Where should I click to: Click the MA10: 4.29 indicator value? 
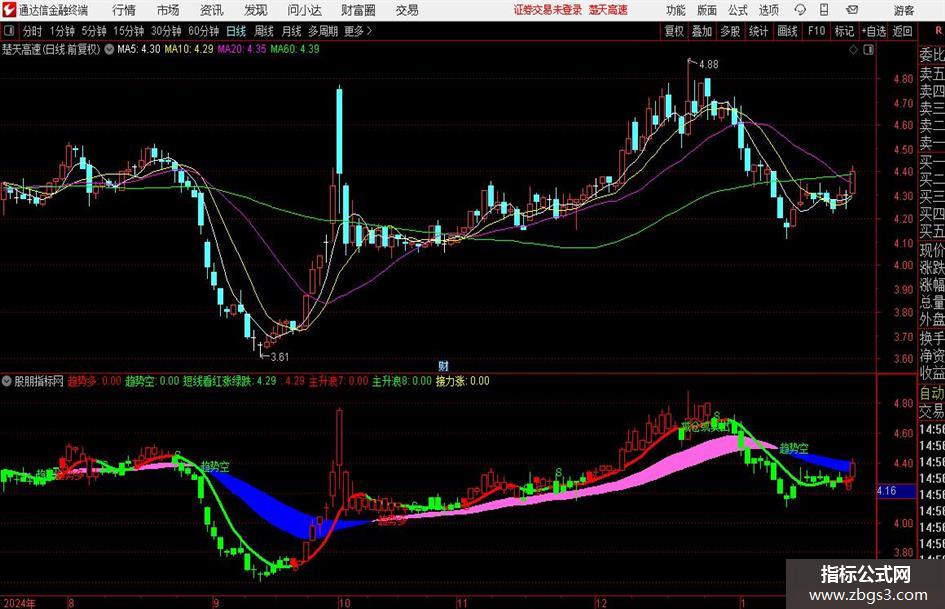pos(189,49)
